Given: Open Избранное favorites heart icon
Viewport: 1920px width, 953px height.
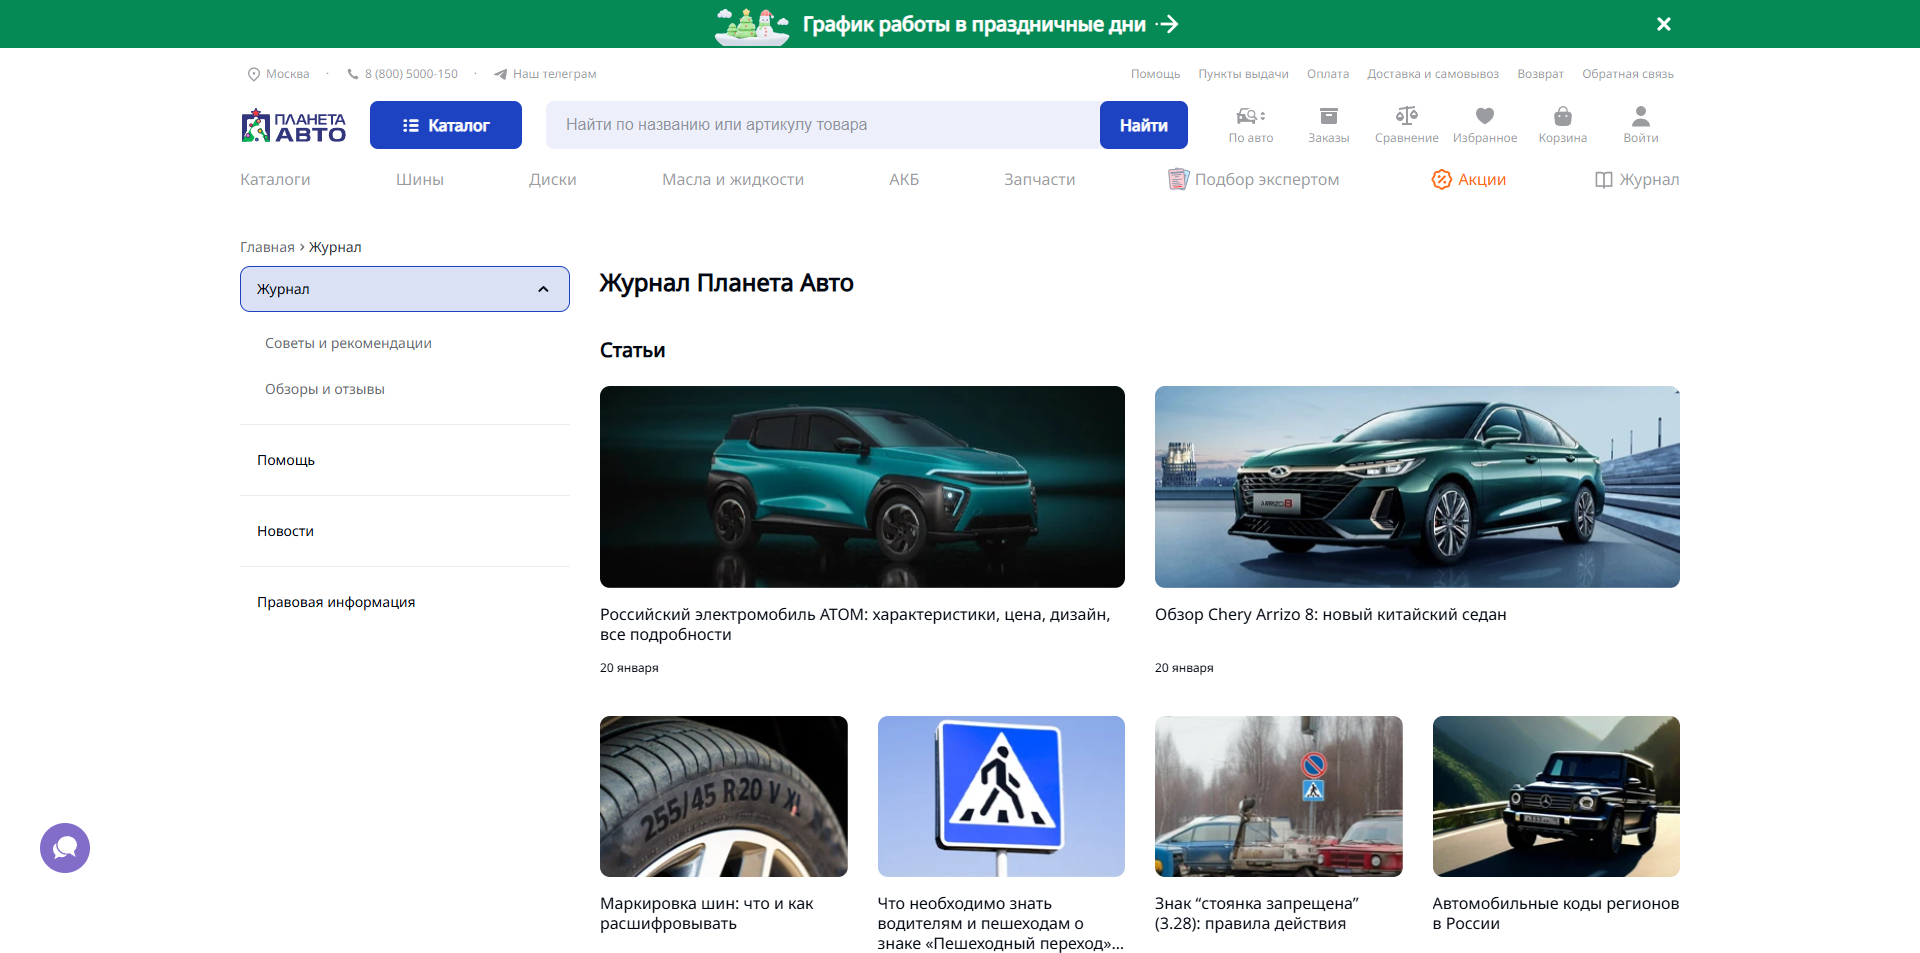Looking at the screenshot, I should [x=1484, y=124].
